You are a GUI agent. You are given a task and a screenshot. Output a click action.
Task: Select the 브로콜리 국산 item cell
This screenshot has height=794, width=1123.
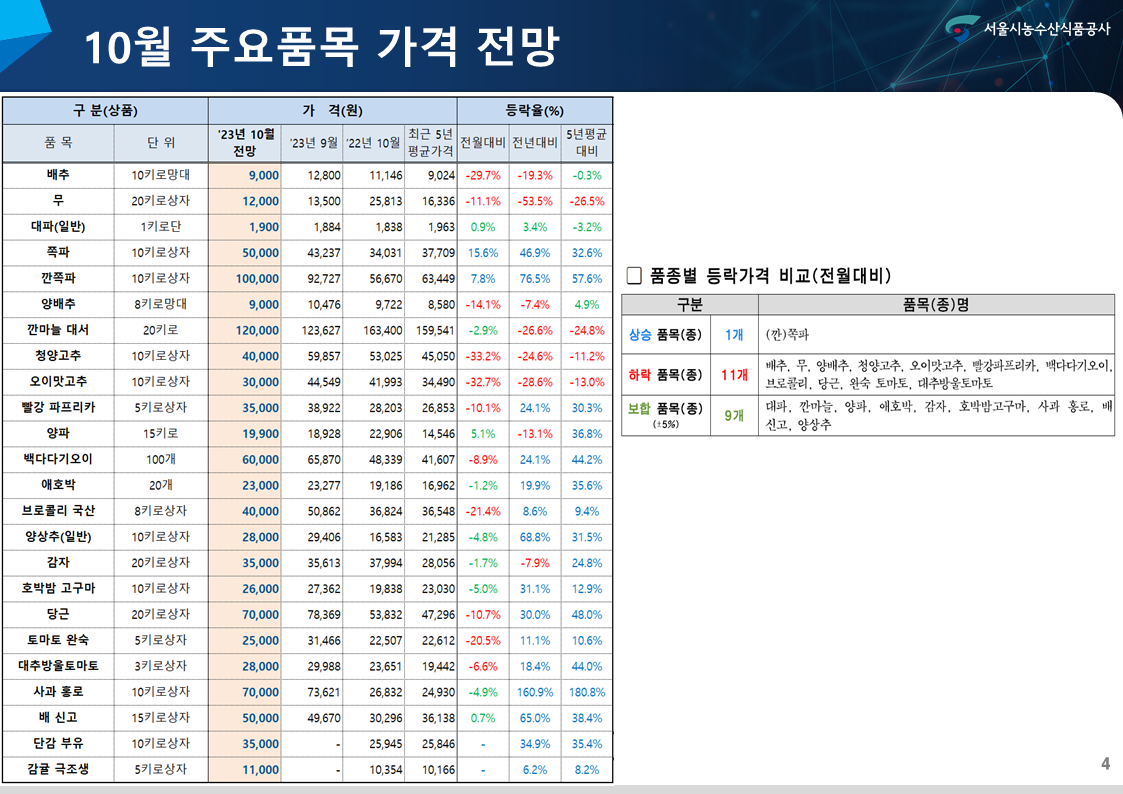[58, 511]
